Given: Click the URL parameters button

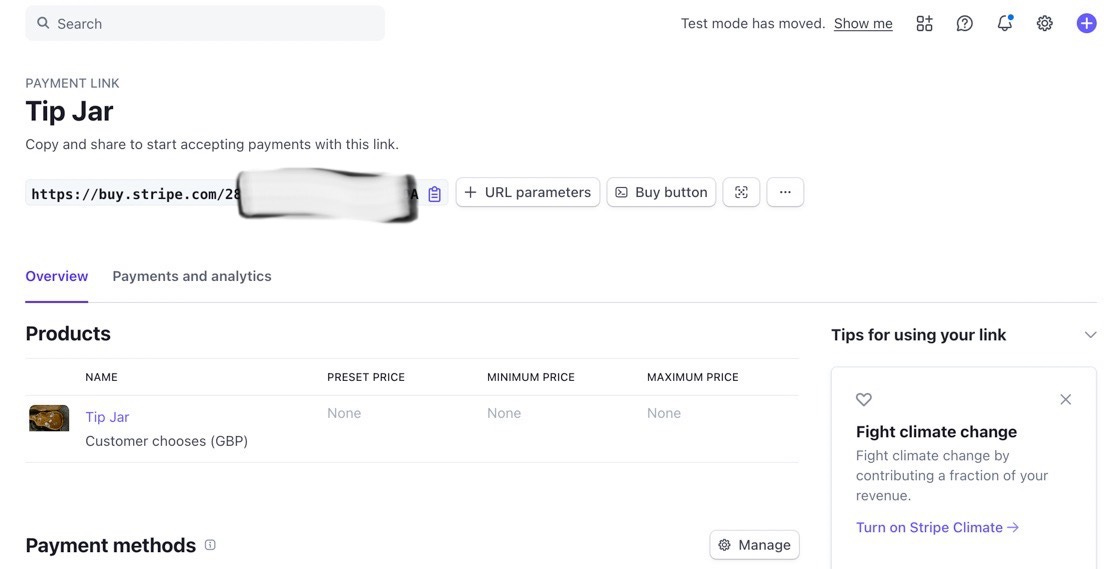Looking at the screenshot, I should point(528,192).
